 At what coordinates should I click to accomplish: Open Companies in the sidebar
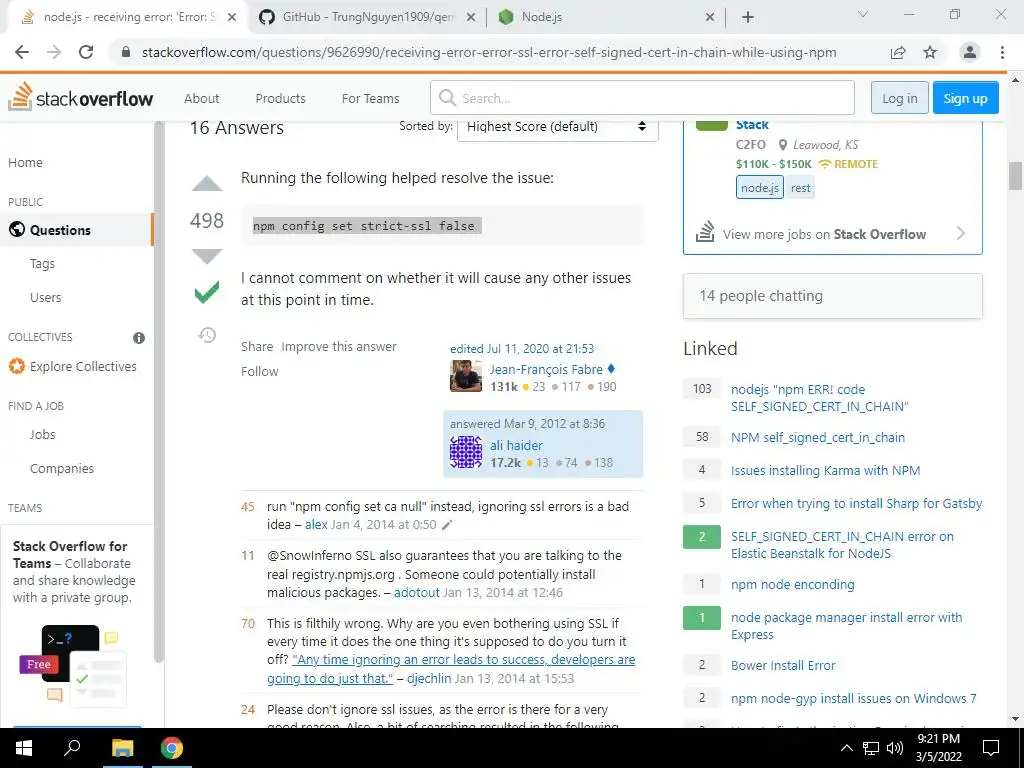(x=62, y=468)
